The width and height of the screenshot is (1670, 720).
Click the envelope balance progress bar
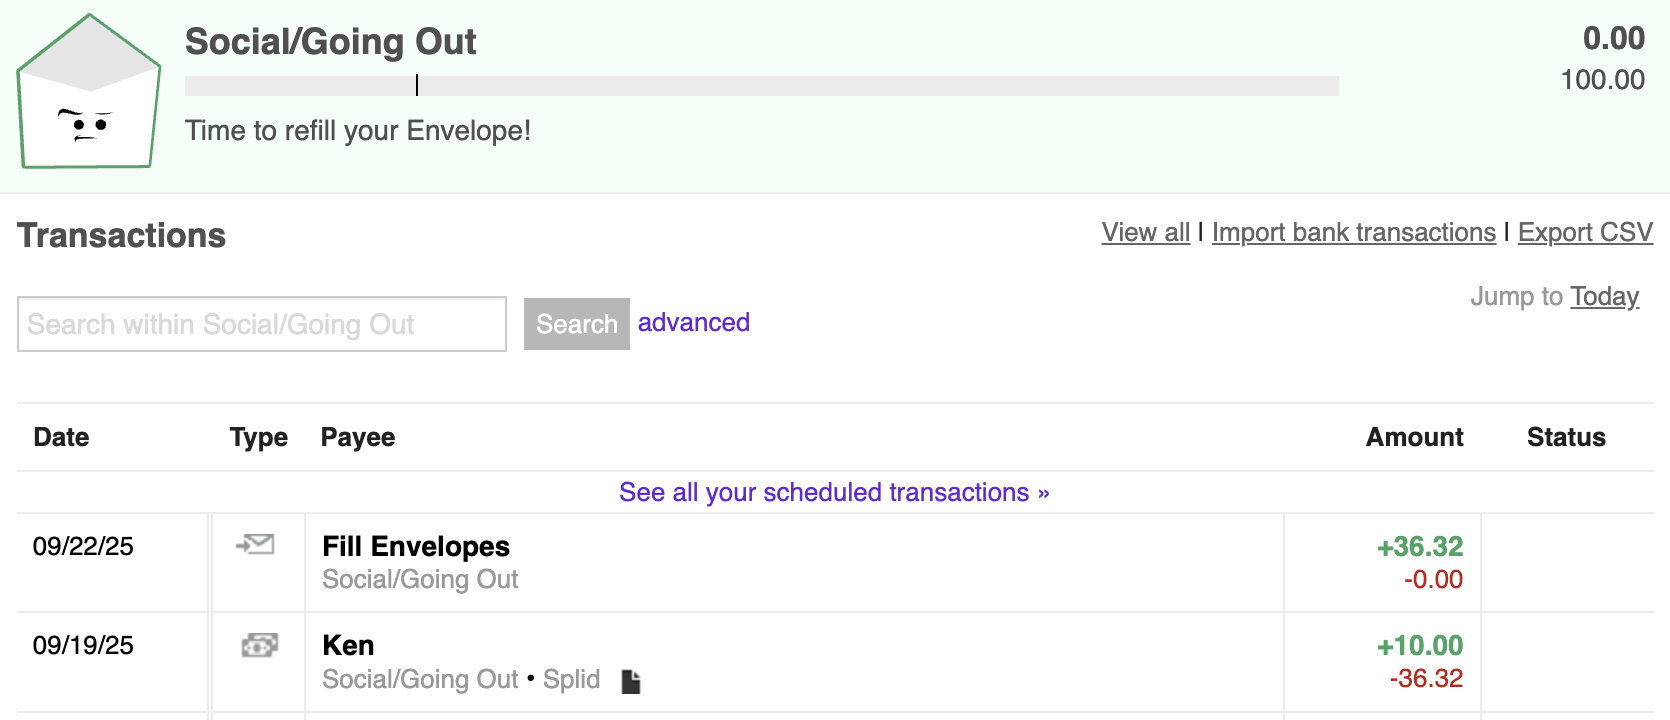click(761, 86)
